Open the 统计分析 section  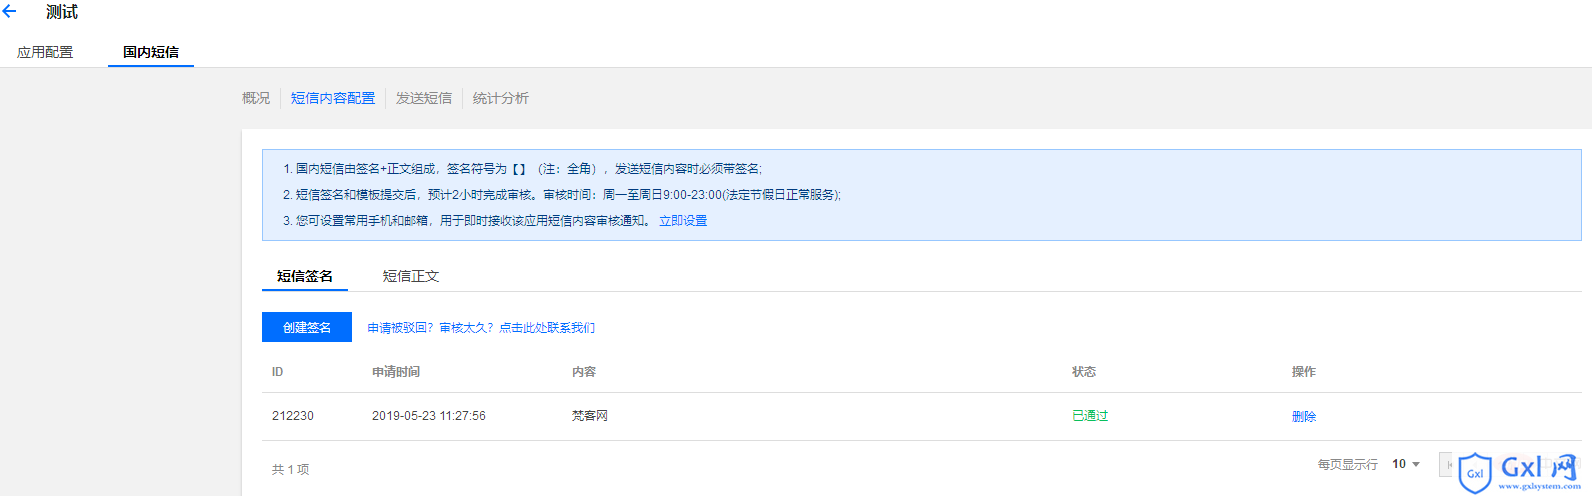(501, 98)
